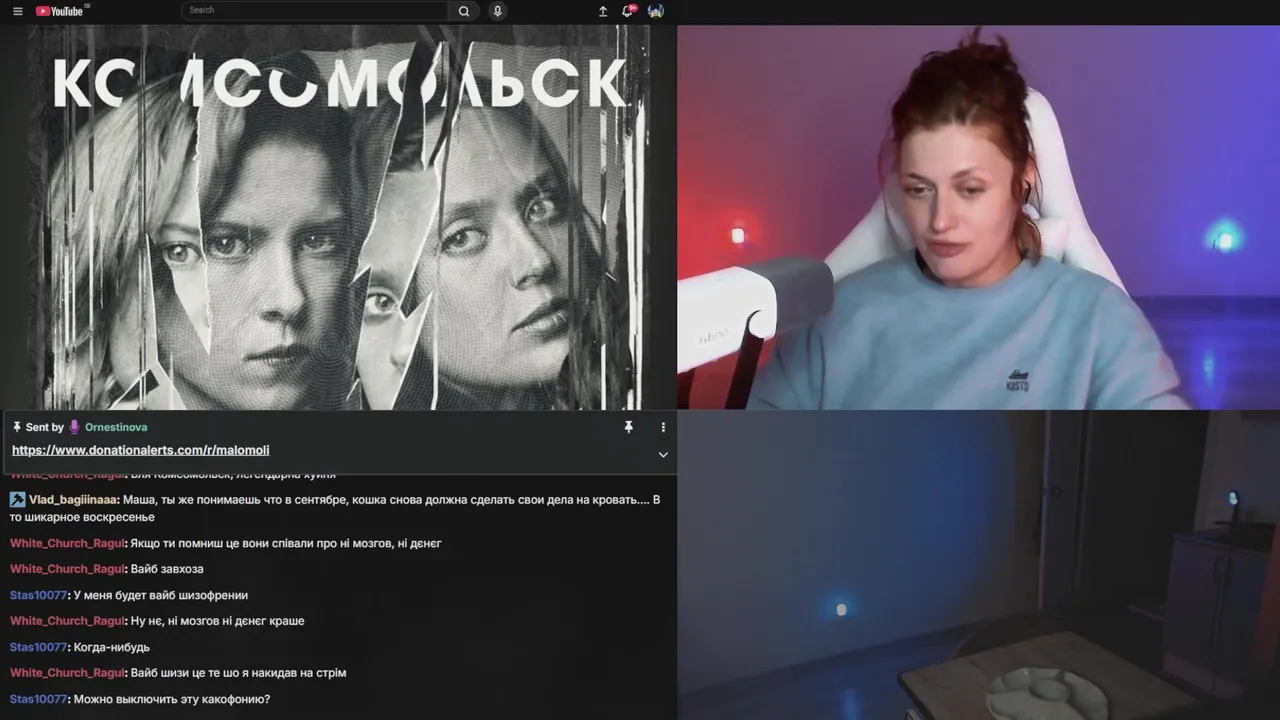The height and width of the screenshot is (720, 1280).
Task: Click message 'Можно выключить эту какофонию?'
Action: pyautogui.click(x=171, y=699)
